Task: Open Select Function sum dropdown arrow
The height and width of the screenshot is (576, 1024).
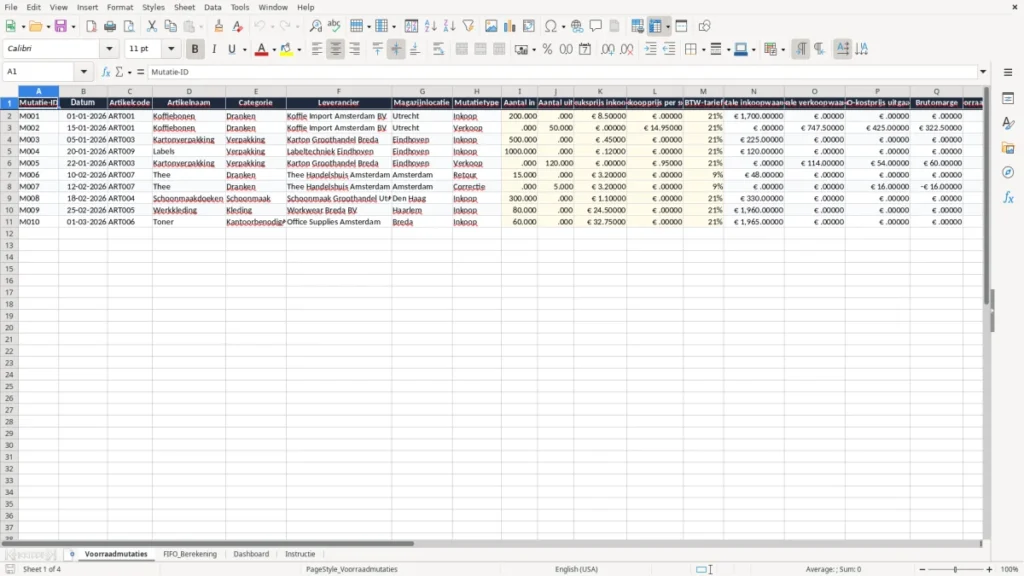Action: [x=129, y=72]
